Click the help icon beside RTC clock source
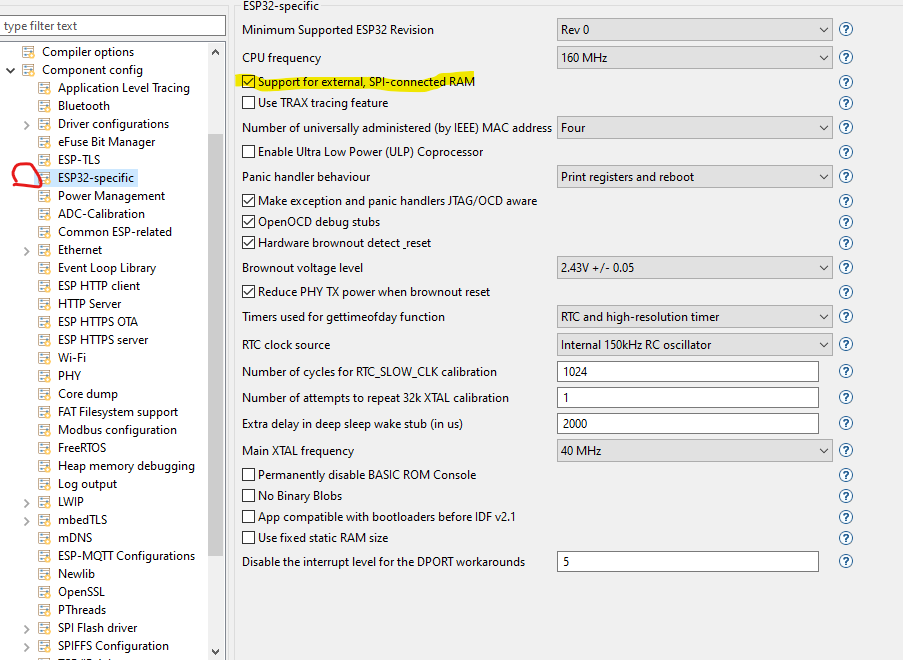 845,345
